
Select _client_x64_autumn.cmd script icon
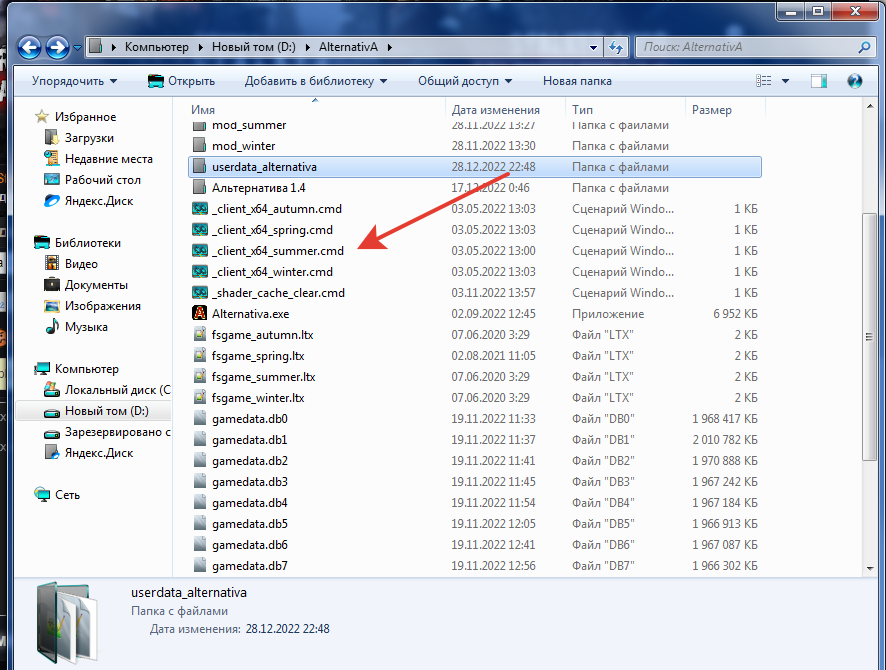[x=199, y=209]
